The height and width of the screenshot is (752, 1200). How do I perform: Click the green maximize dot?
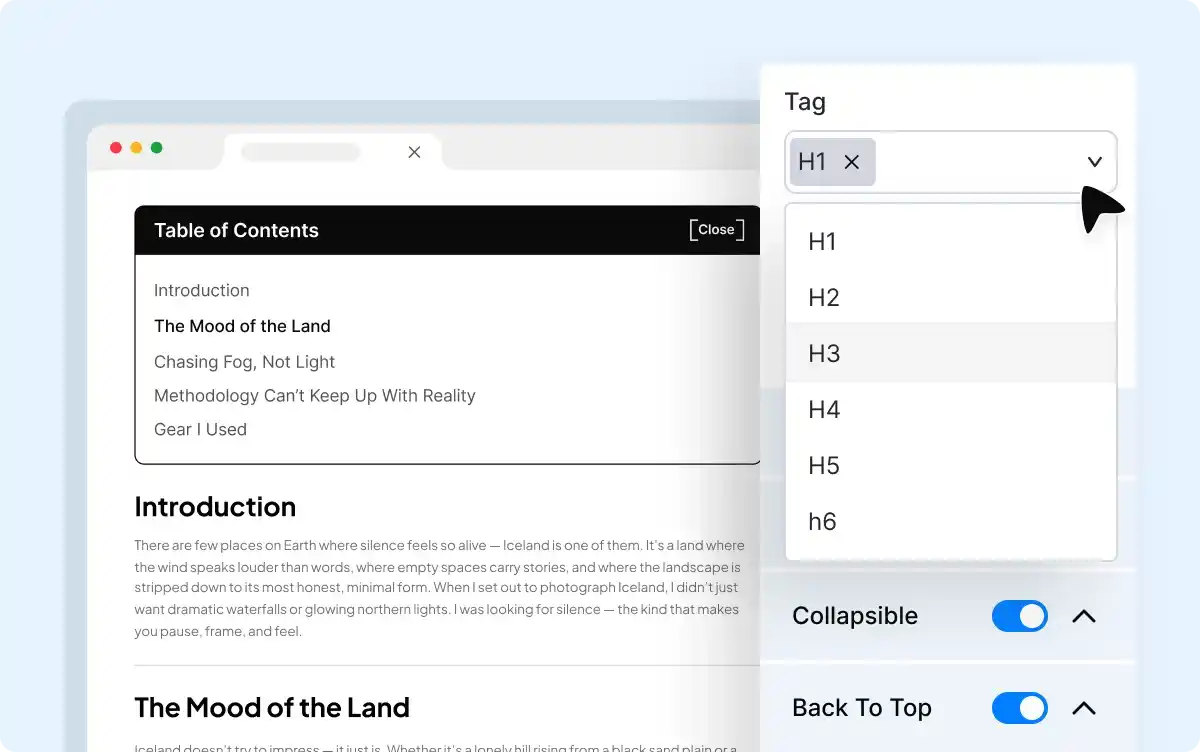click(x=156, y=148)
